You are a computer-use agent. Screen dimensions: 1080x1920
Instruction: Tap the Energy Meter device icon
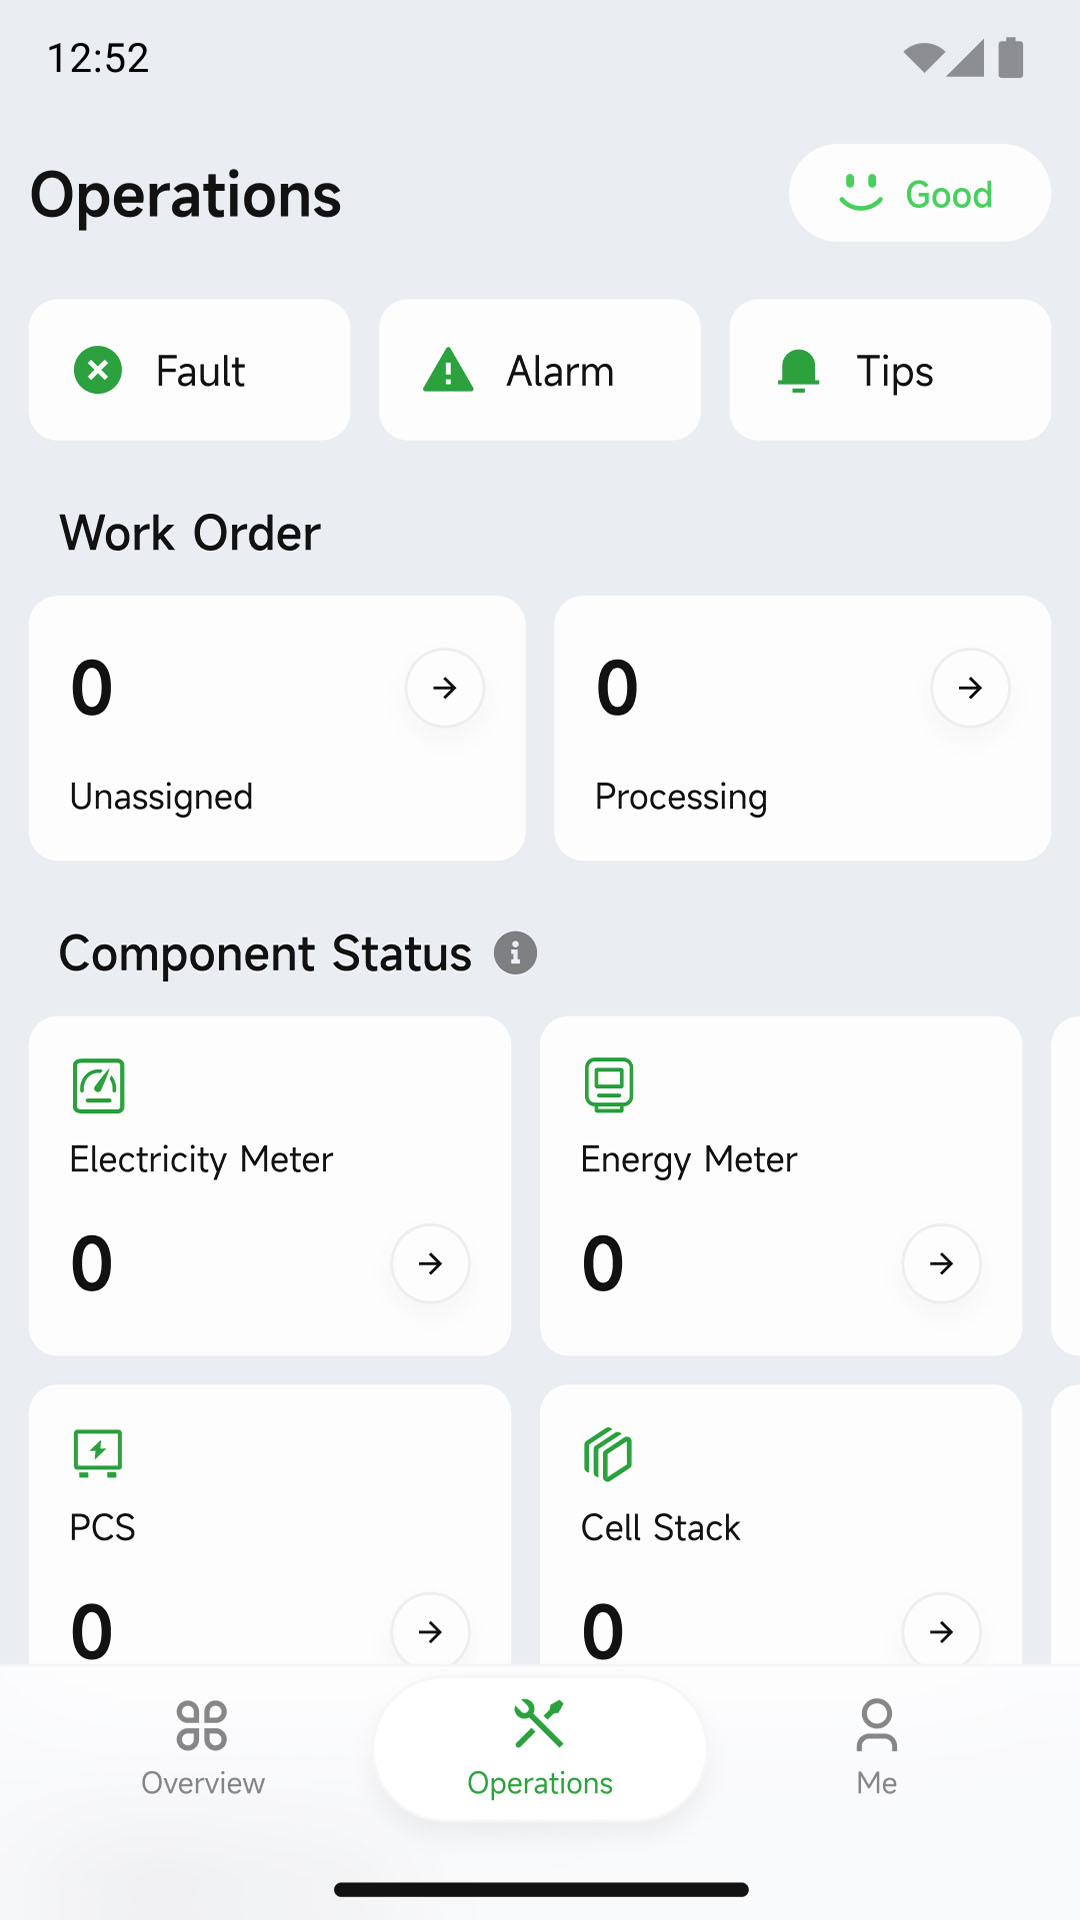(609, 1086)
